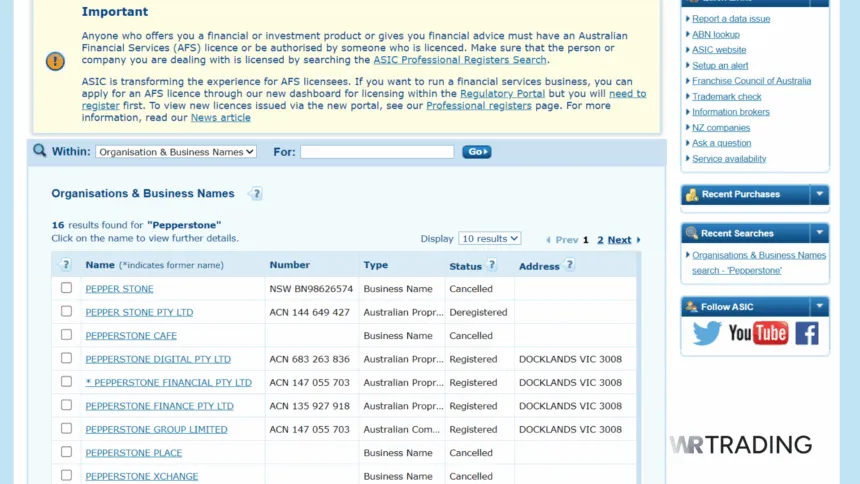The height and width of the screenshot is (484, 860).
Task: Collapse the Recent Purchases panel arrow
Action: [x=819, y=194]
